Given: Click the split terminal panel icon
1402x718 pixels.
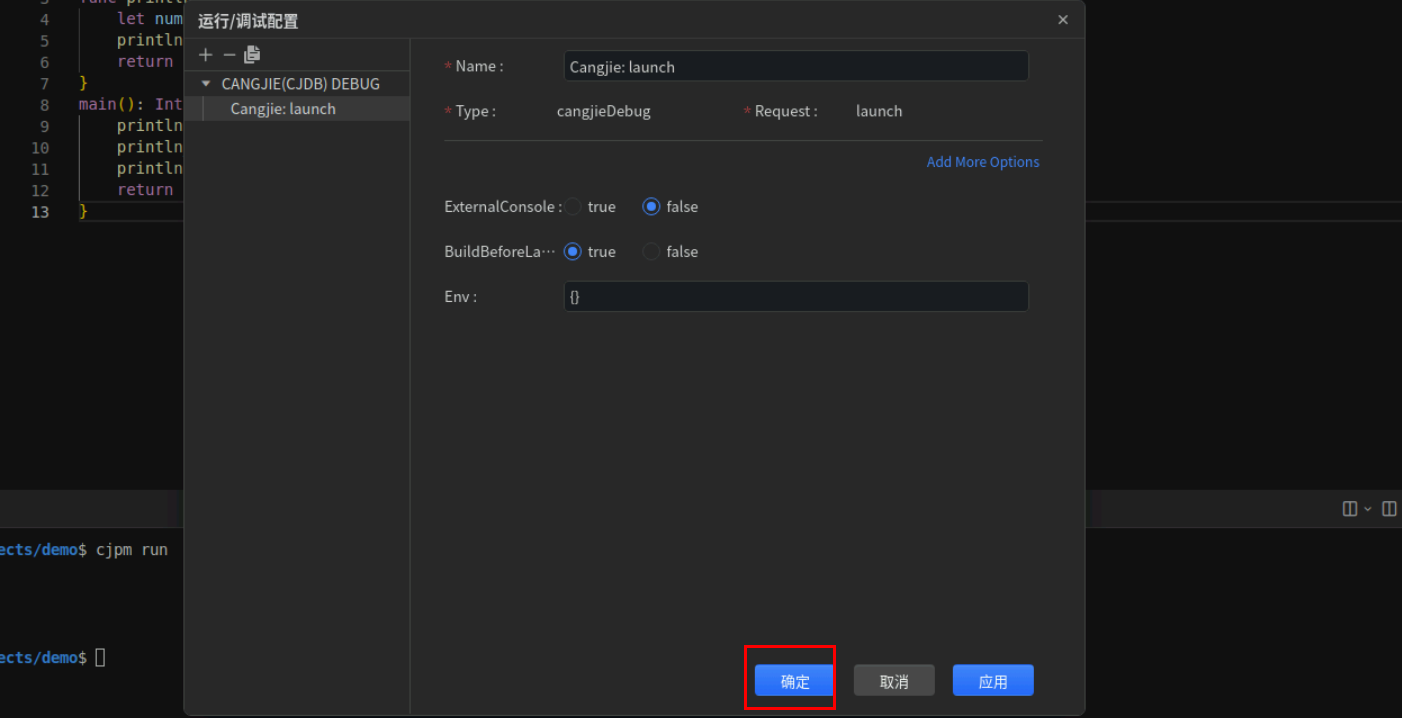Looking at the screenshot, I should pos(1350,509).
